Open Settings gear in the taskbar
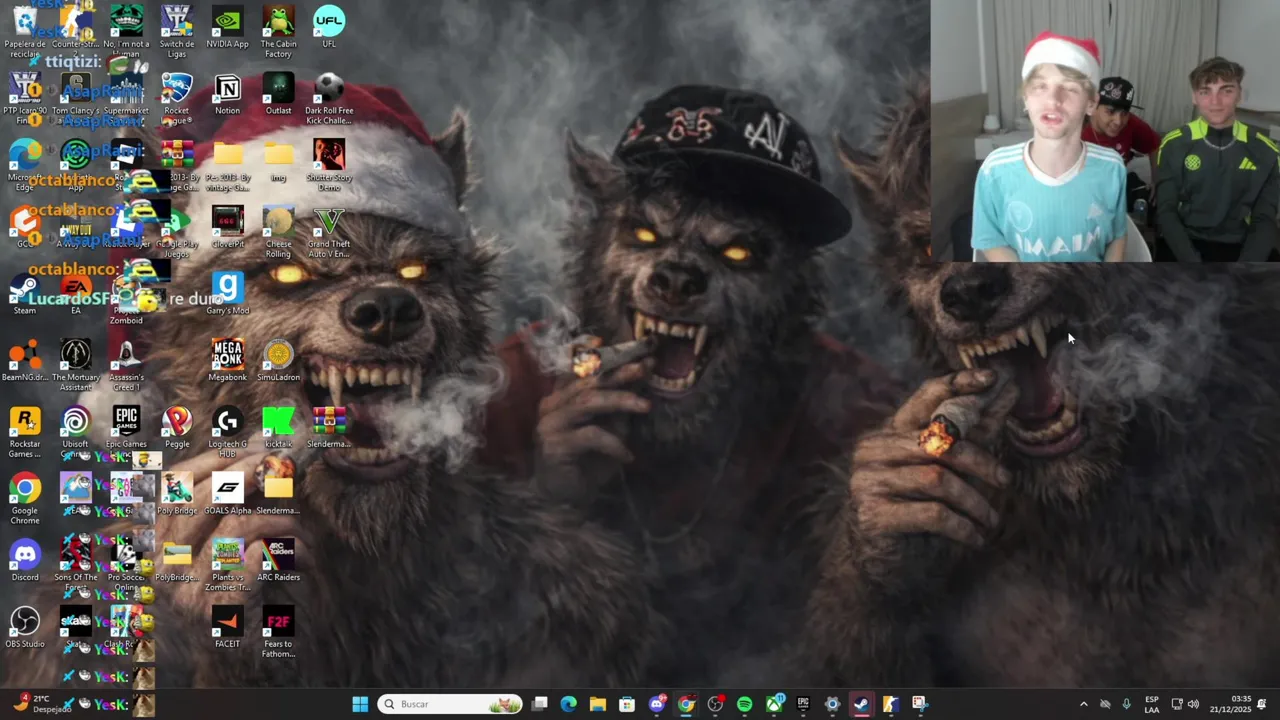This screenshot has height=720, width=1280. [832, 704]
